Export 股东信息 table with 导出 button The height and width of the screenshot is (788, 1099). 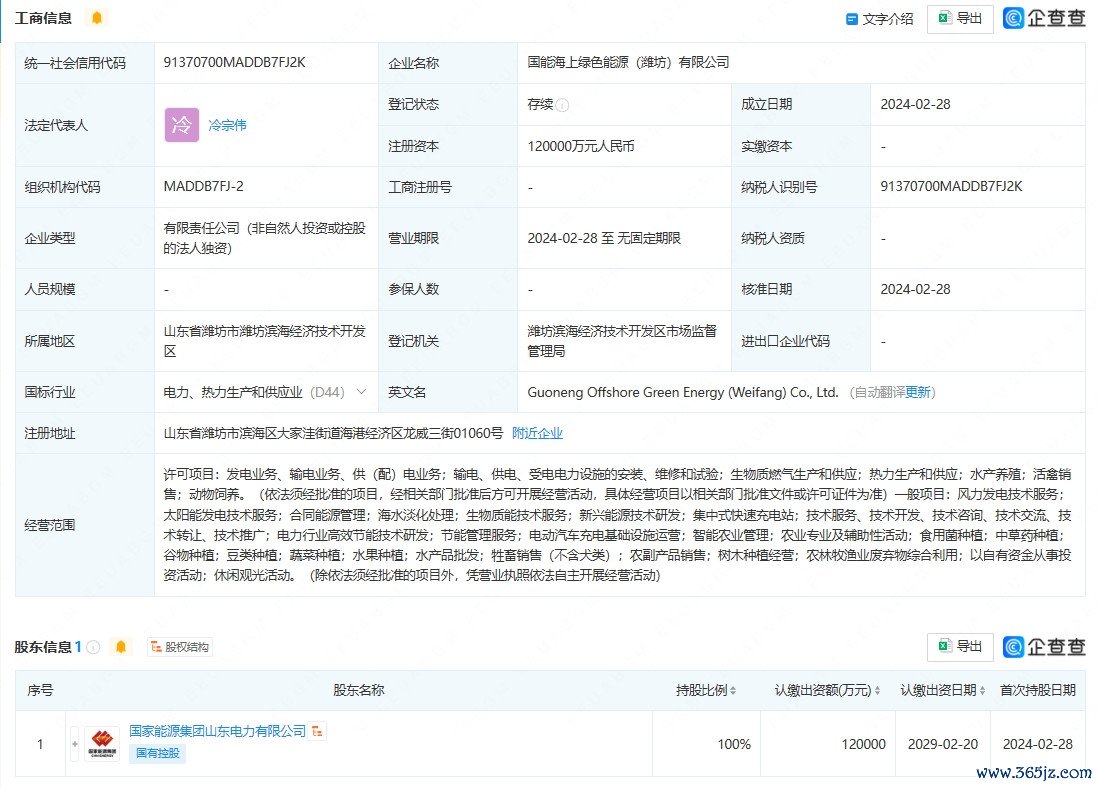960,646
